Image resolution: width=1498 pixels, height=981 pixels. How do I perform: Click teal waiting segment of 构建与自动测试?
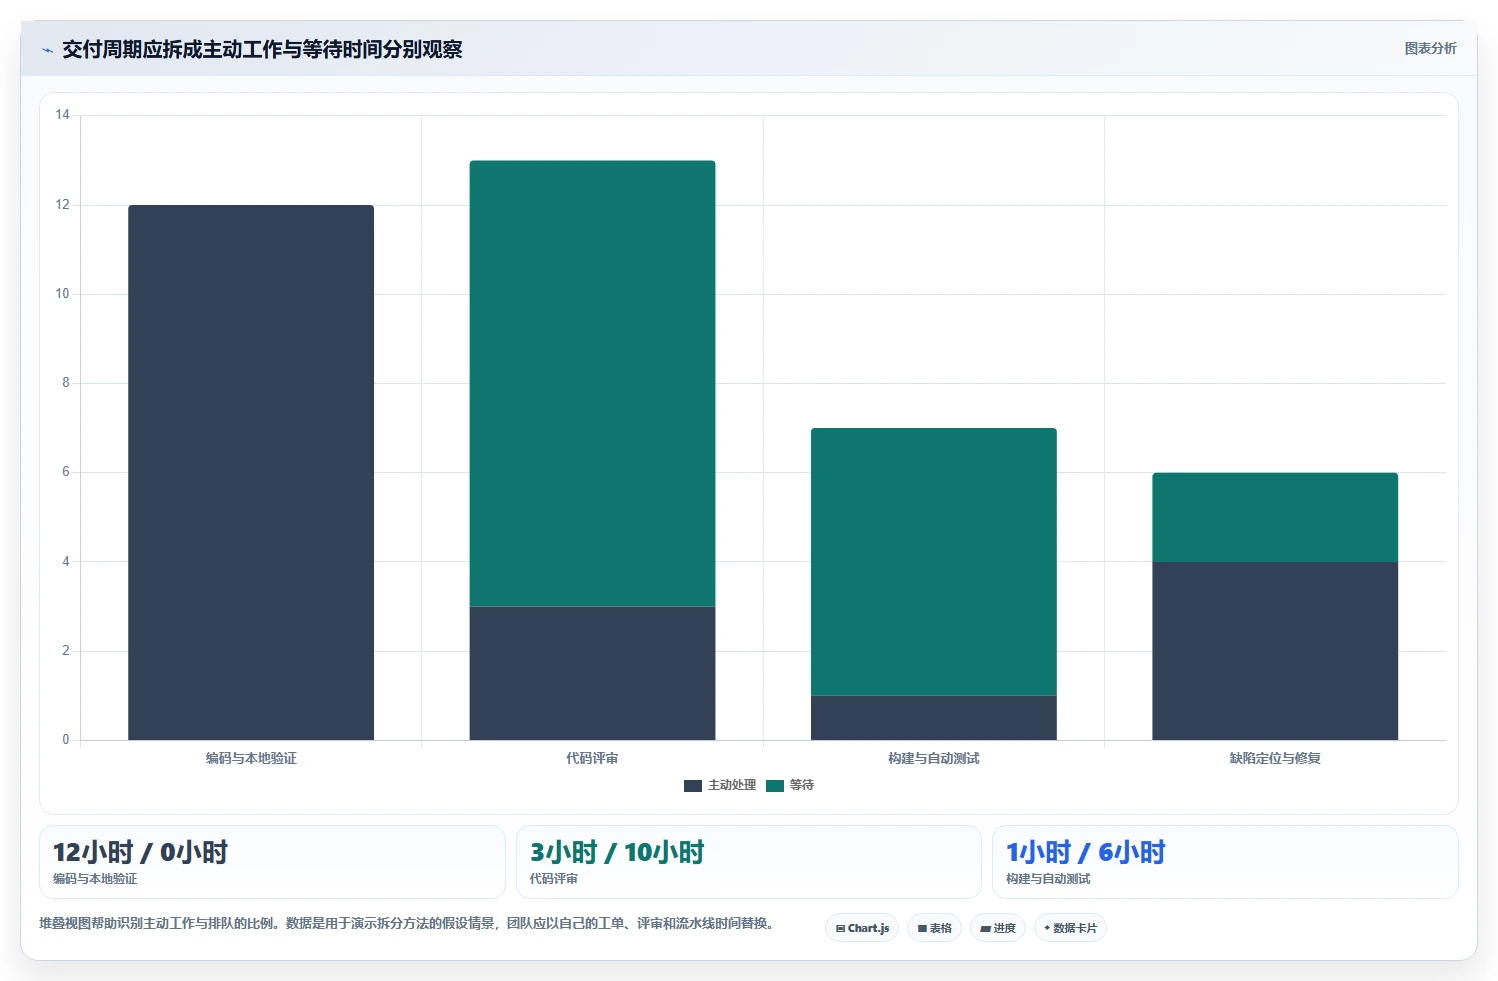[x=934, y=562]
